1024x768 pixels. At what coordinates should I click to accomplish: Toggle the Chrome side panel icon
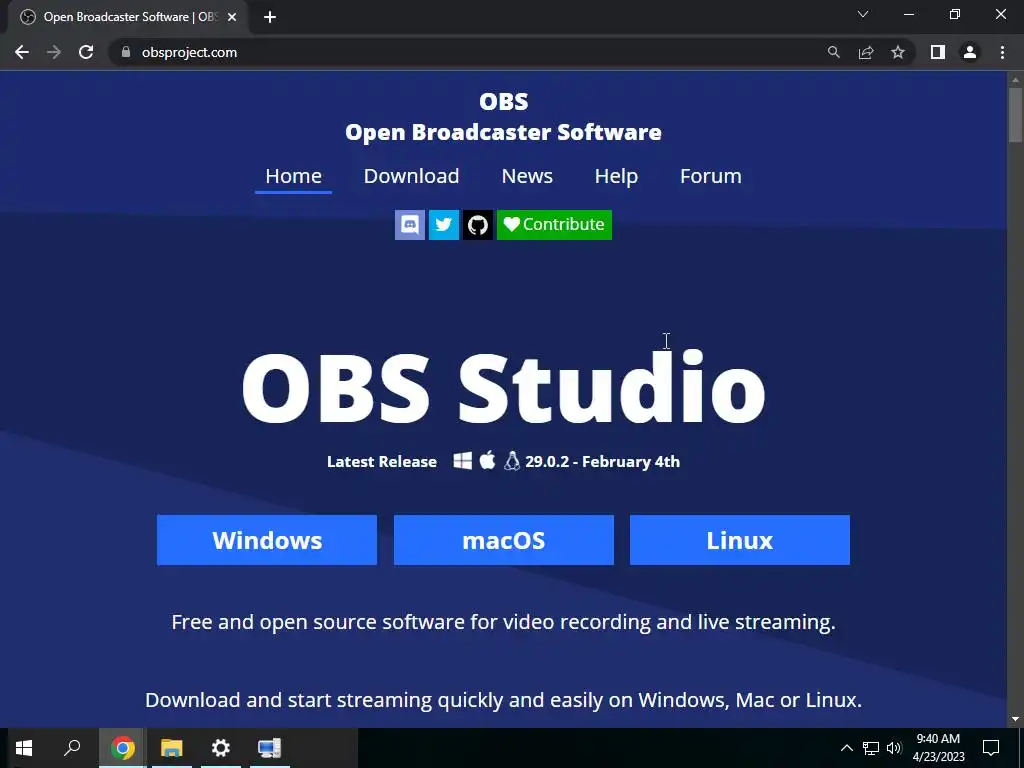pyautogui.click(x=938, y=52)
